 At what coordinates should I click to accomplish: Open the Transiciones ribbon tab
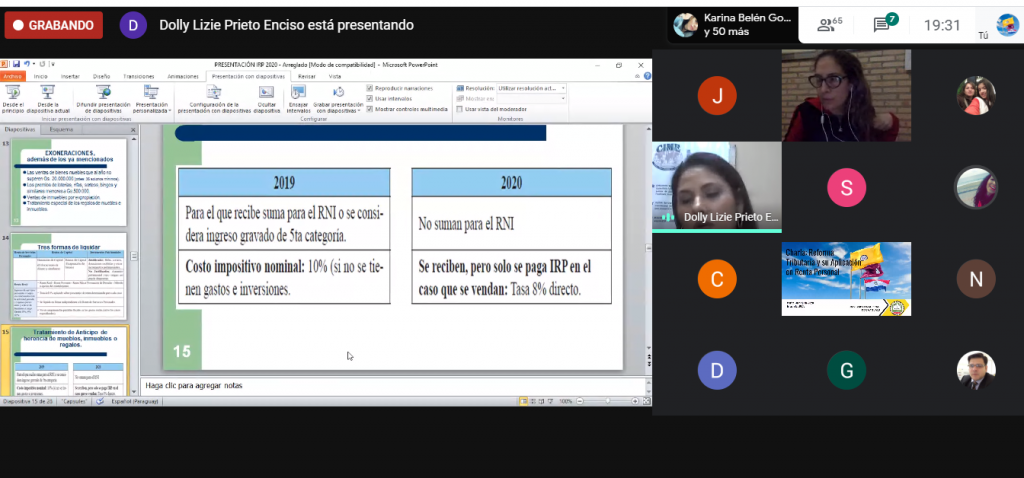click(139, 76)
